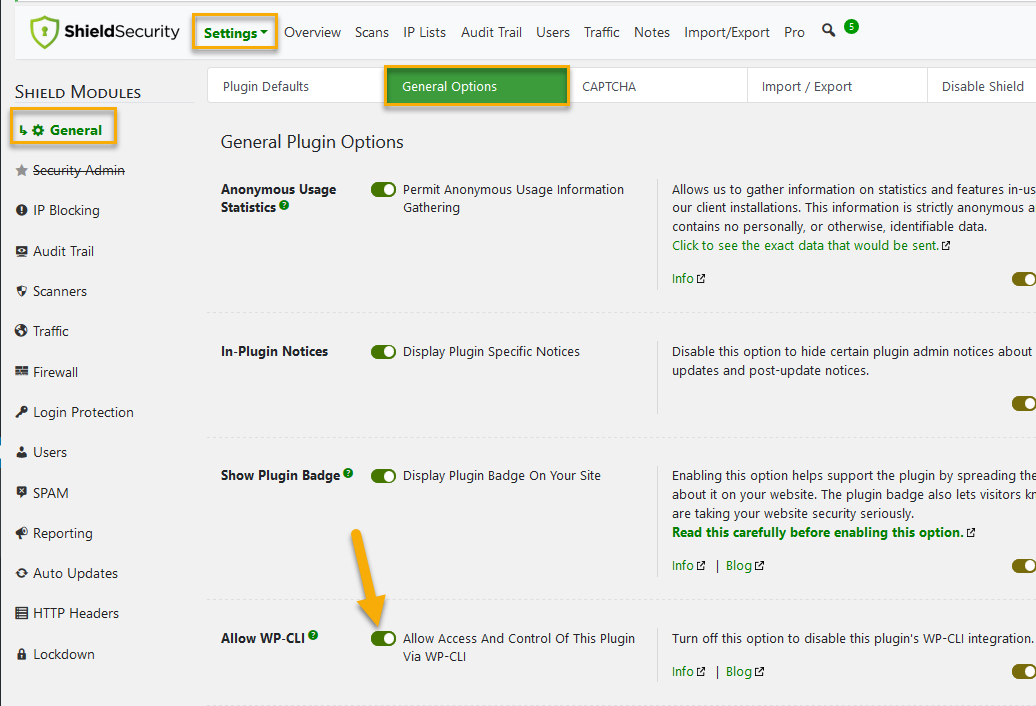The width and height of the screenshot is (1036, 706).
Task: Open the IP Blocking module
Action: point(66,210)
